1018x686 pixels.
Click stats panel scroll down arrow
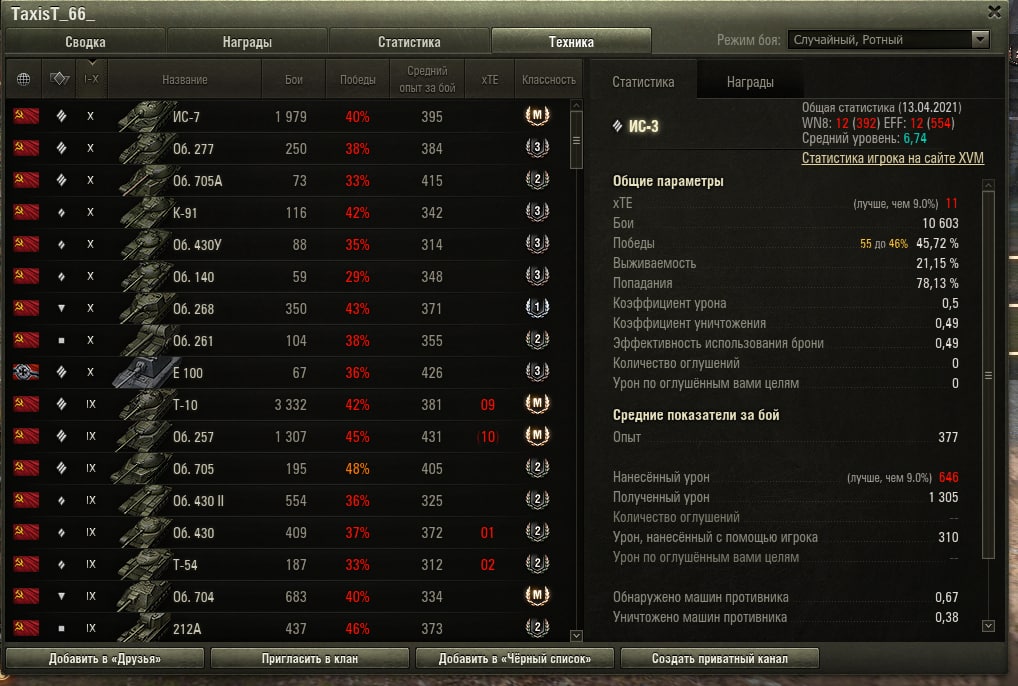click(988, 626)
